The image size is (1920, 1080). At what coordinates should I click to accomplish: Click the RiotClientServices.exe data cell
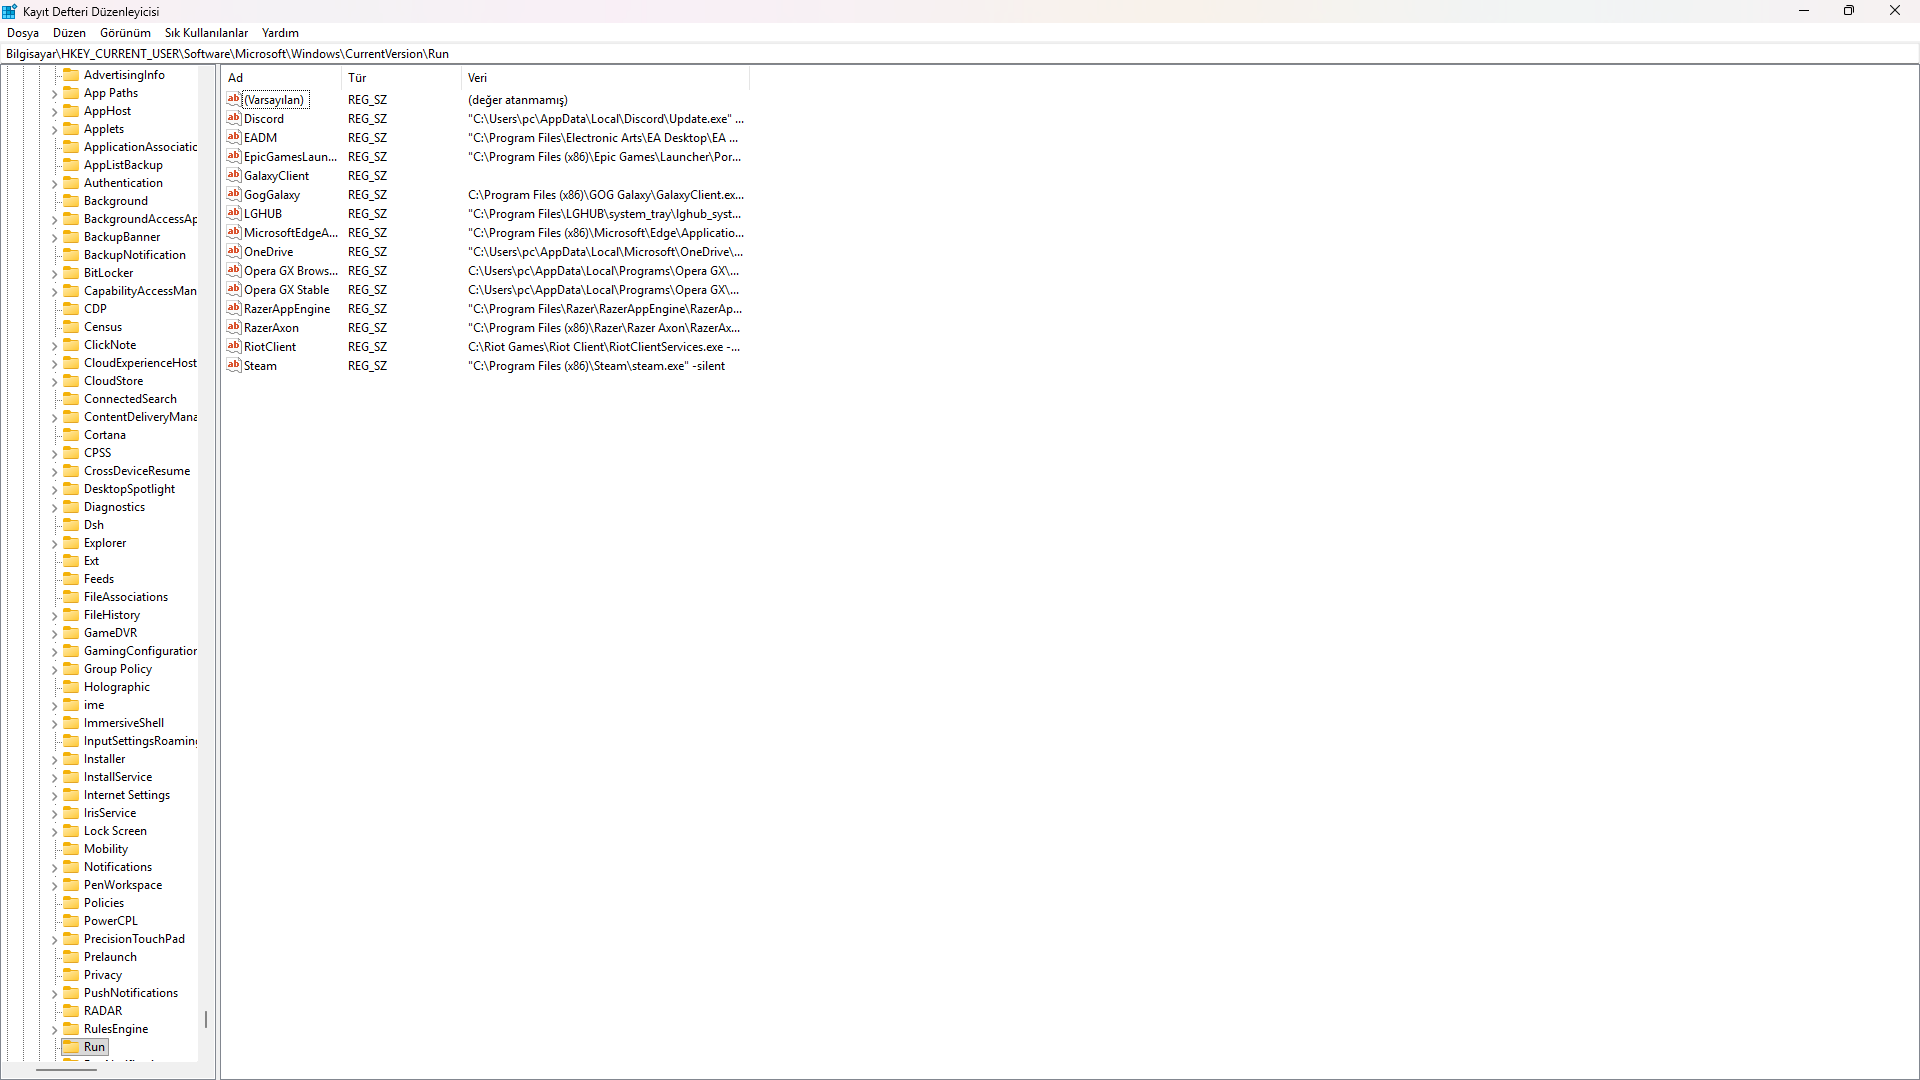pyautogui.click(x=604, y=347)
